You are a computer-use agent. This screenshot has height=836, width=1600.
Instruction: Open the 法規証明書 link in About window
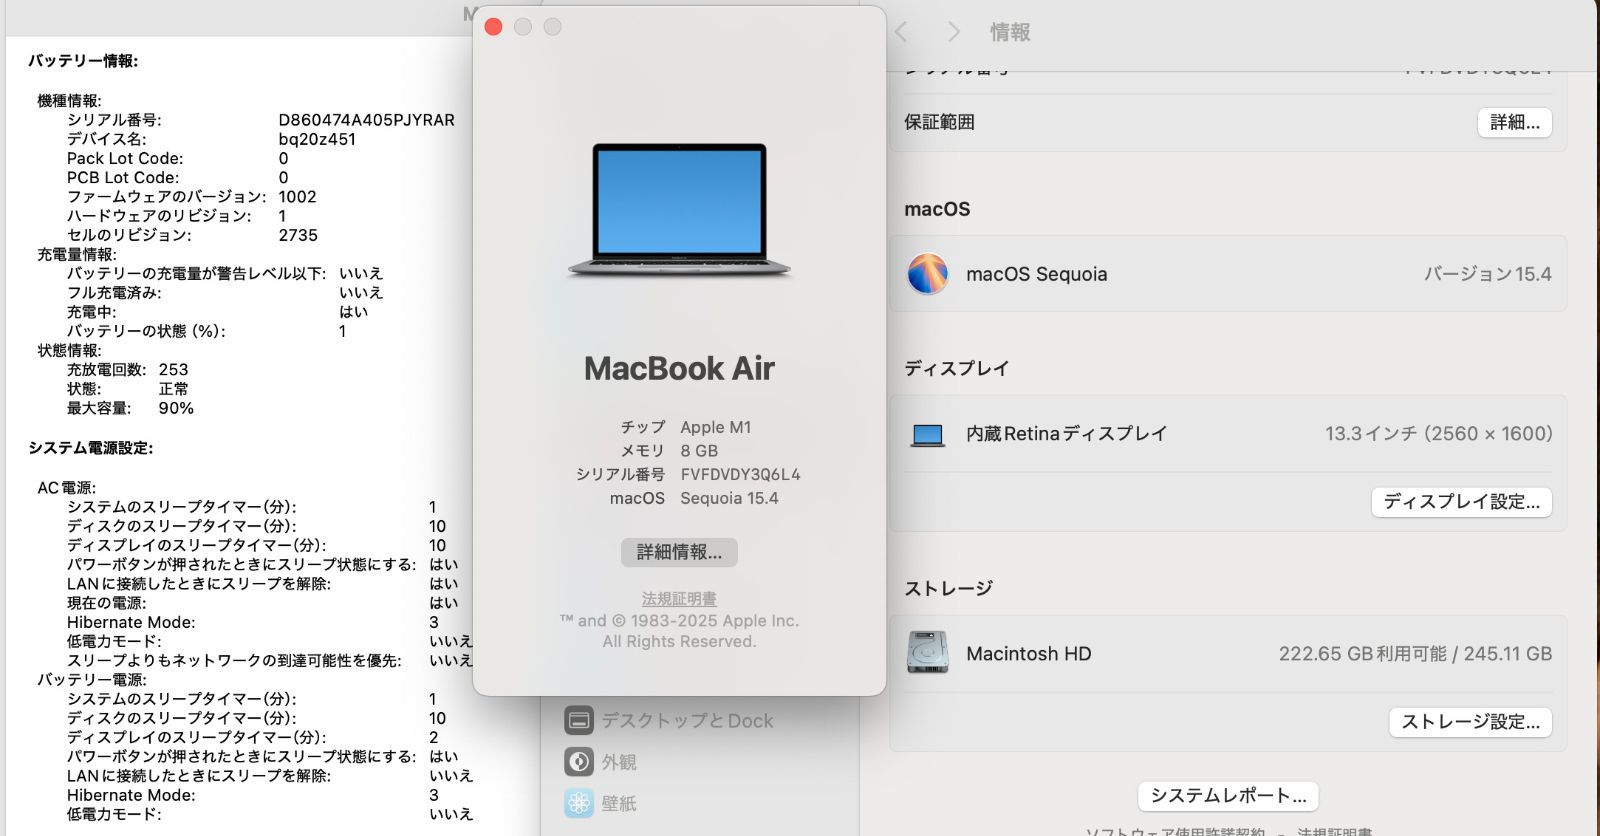click(679, 598)
